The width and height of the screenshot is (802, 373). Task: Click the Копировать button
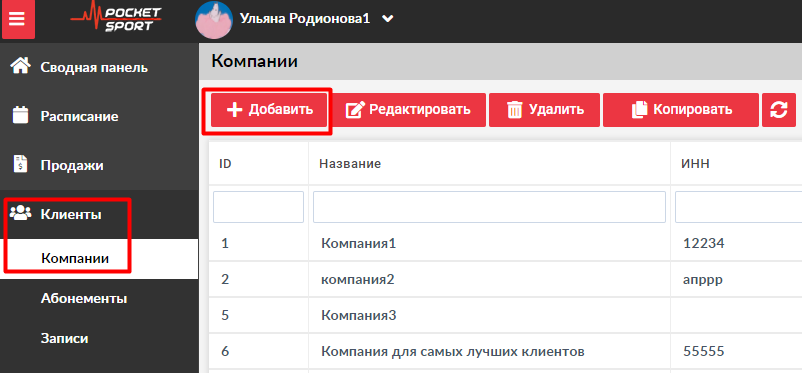click(681, 109)
